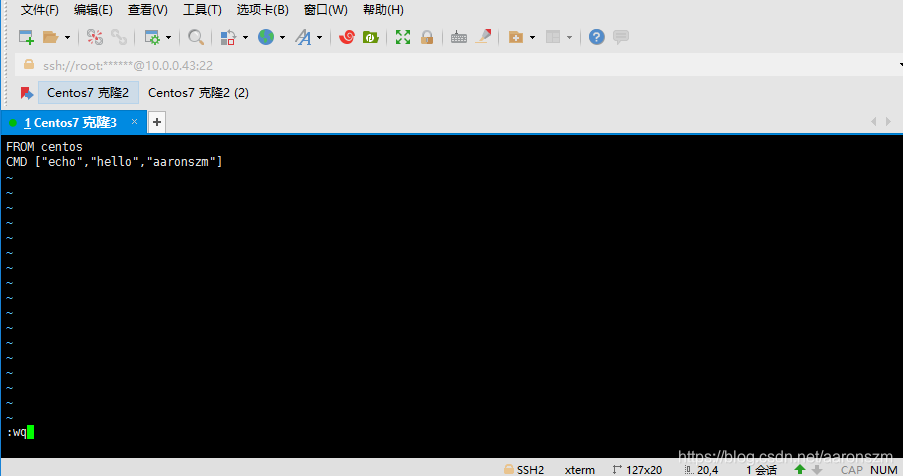Viewport: 903px width, 476px height.
Task: Click the file transfer layout icon
Action: point(228,37)
